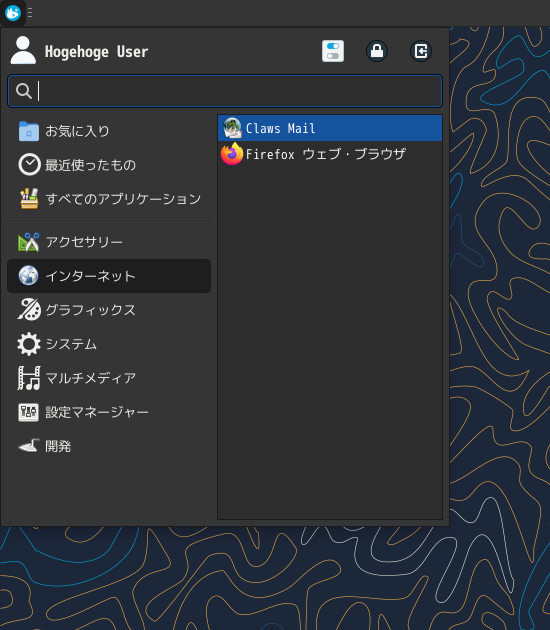The width and height of the screenshot is (550, 630).
Task: Select すべてのアプリケーション category
Action: point(109,198)
